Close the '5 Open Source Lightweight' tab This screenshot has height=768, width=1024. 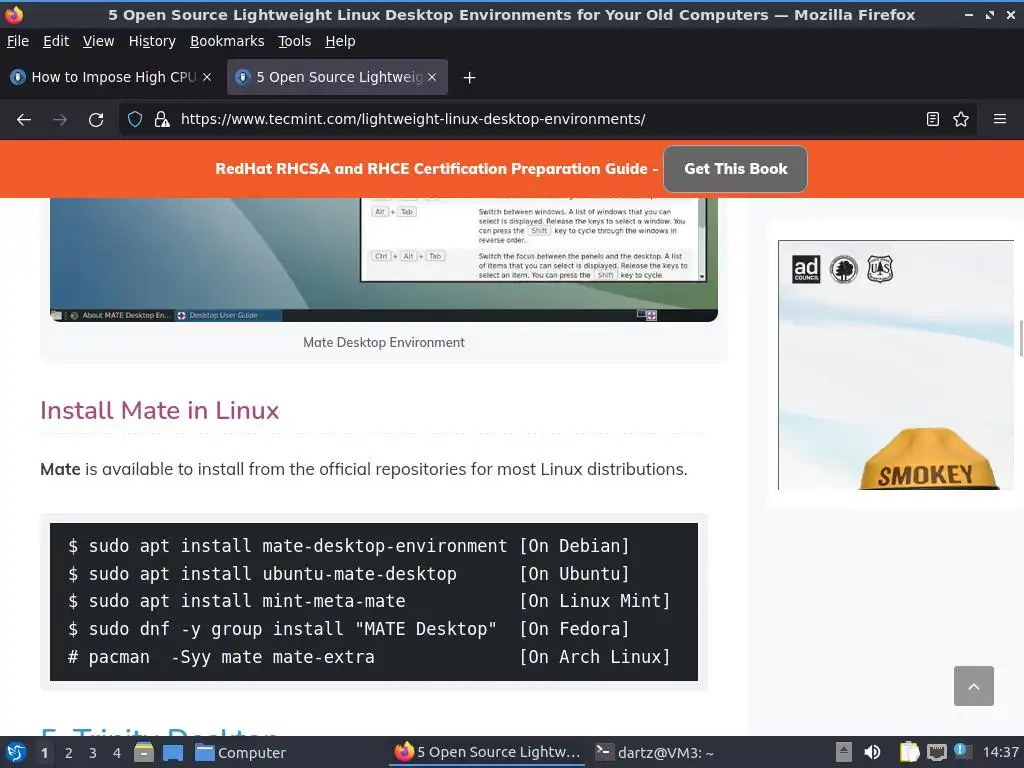[432, 77]
